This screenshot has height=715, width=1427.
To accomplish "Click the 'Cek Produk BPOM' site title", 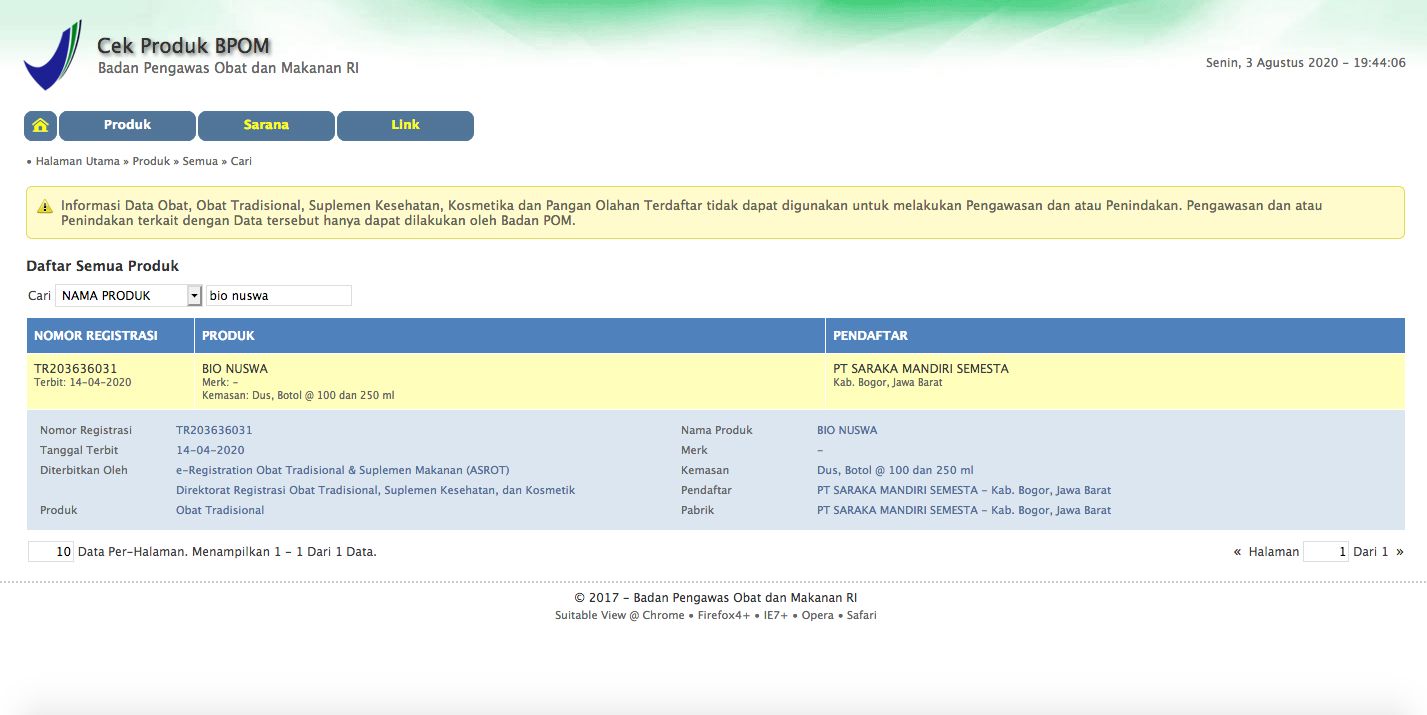I will pos(183,46).
